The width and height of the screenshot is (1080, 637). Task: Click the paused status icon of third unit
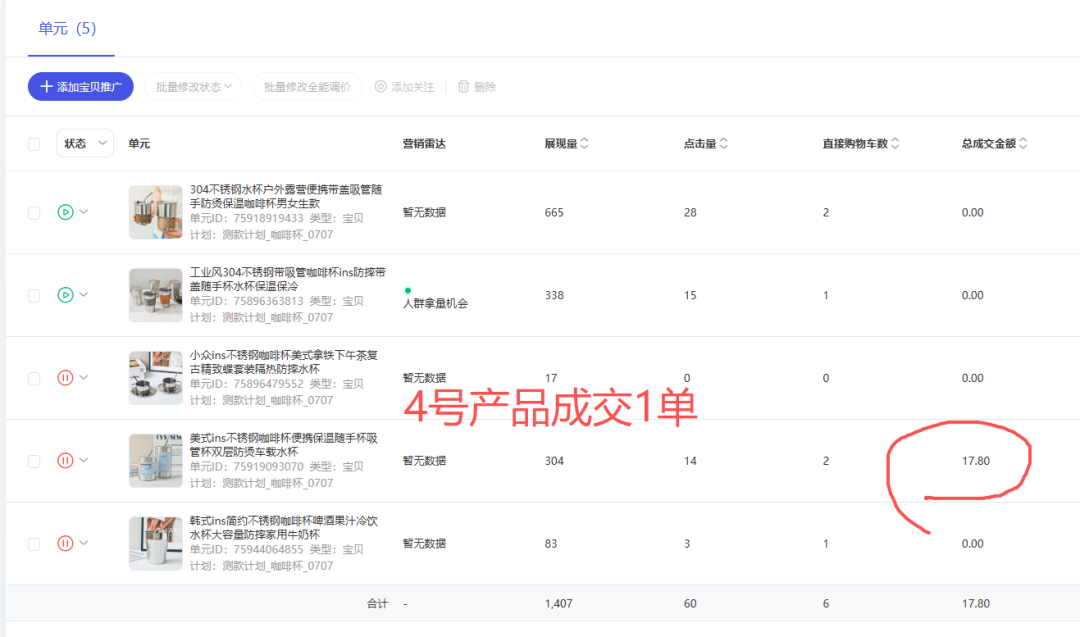(x=65, y=378)
